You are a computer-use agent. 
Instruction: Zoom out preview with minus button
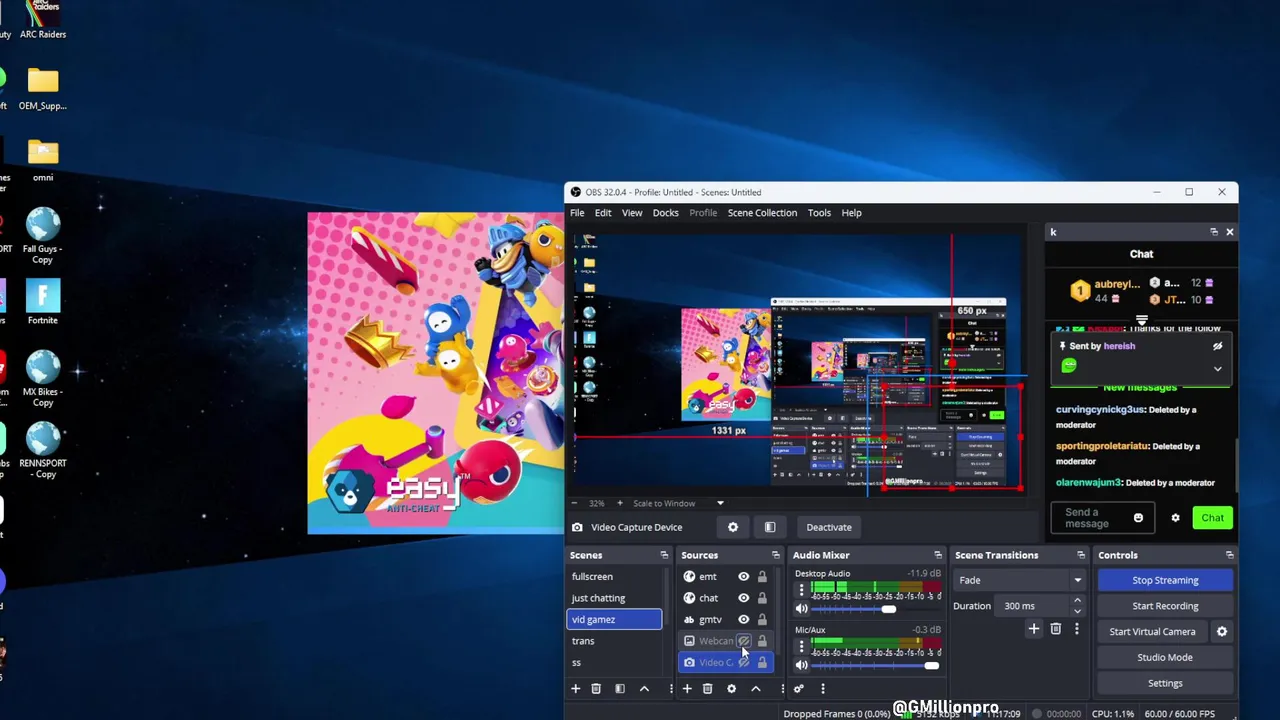pos(574,503)
